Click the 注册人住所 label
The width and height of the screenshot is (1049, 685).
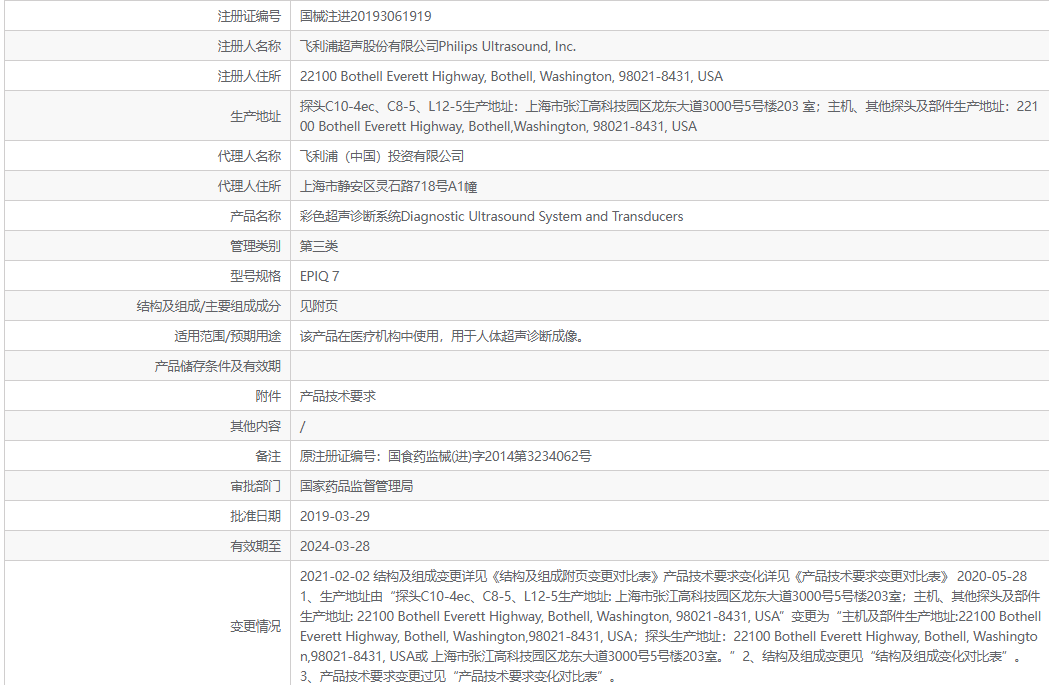(x=249, y=76)
